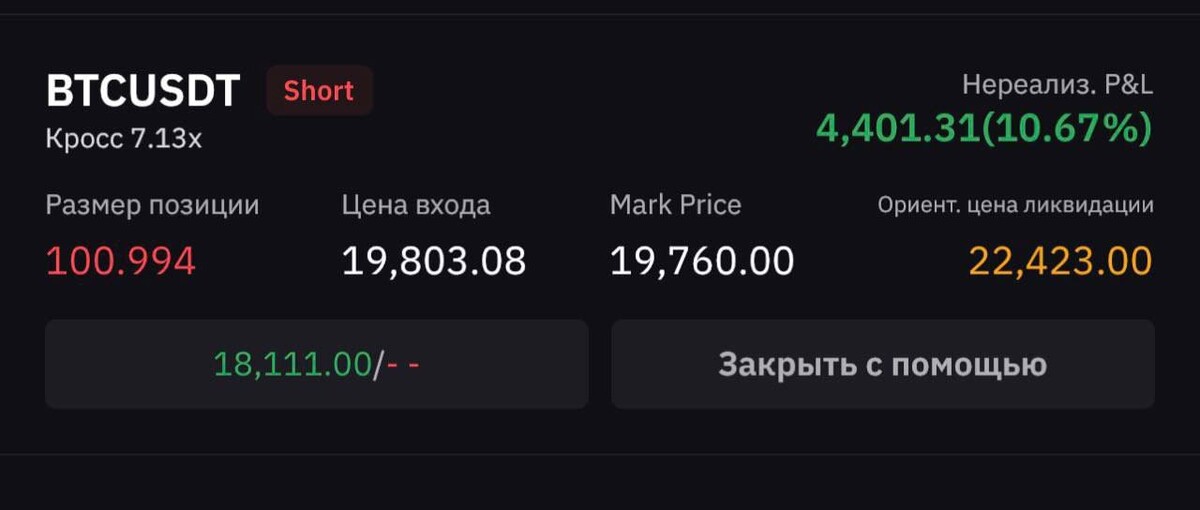This screenshot has height=510, width=1200.
Task: Click the 19,803.08 entry price
Action: pyautogui.click(x=433, y=261)
